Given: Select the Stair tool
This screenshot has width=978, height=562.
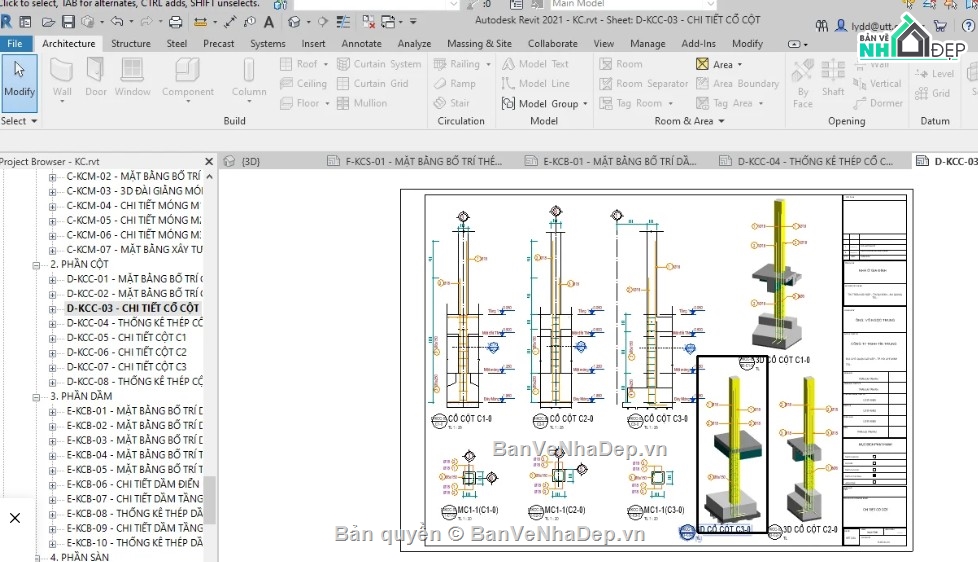Looking at the screenshot, I should [x=452, y=104].
